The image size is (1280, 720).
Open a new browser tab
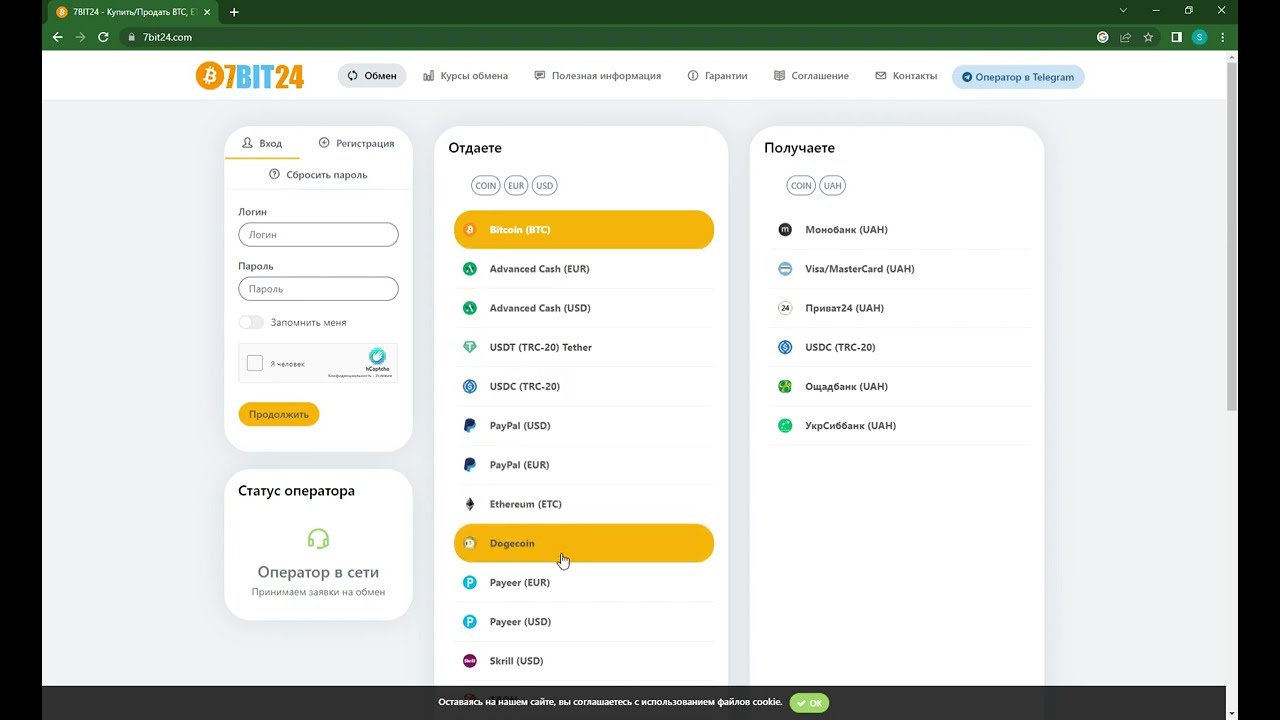[234, 12]
